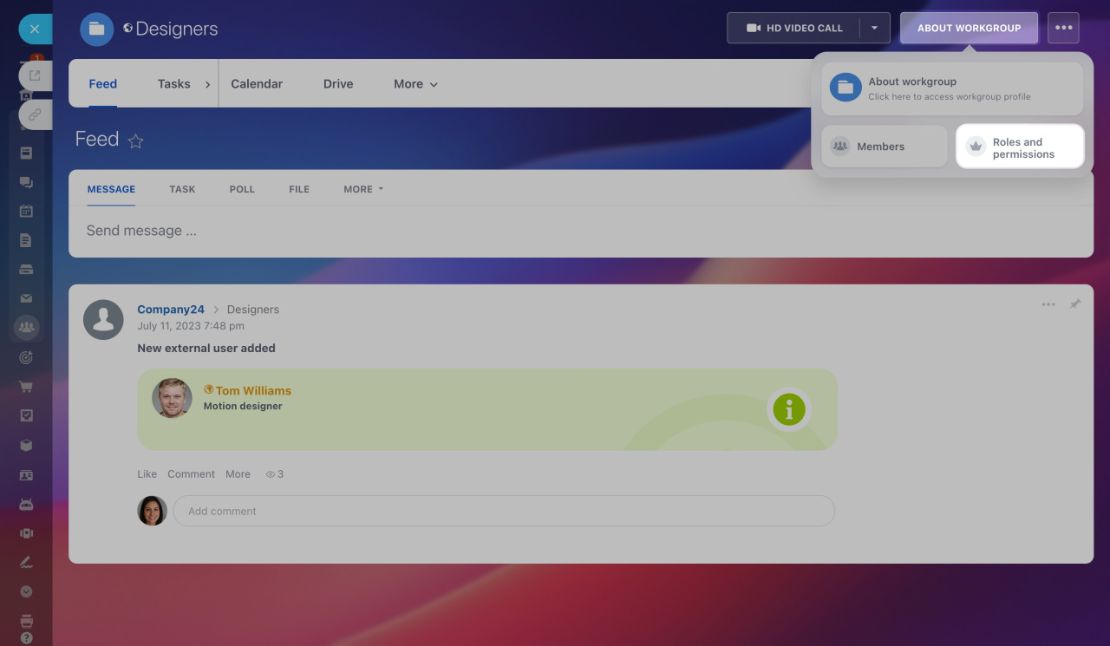Close the workgroup slider with the X button

(35, 29)
